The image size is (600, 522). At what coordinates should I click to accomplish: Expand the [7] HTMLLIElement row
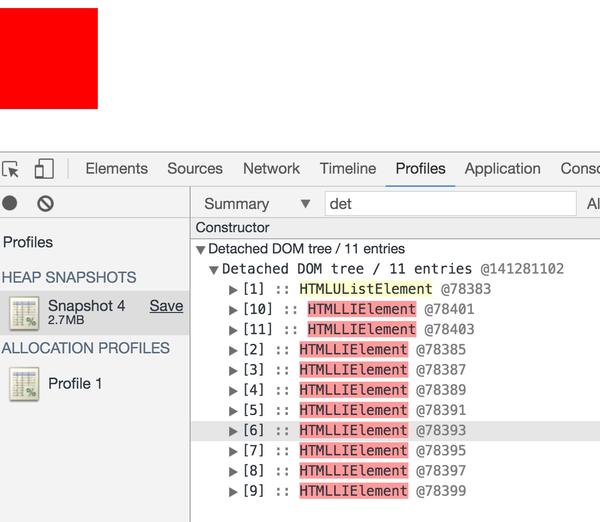tap(233, 452)
